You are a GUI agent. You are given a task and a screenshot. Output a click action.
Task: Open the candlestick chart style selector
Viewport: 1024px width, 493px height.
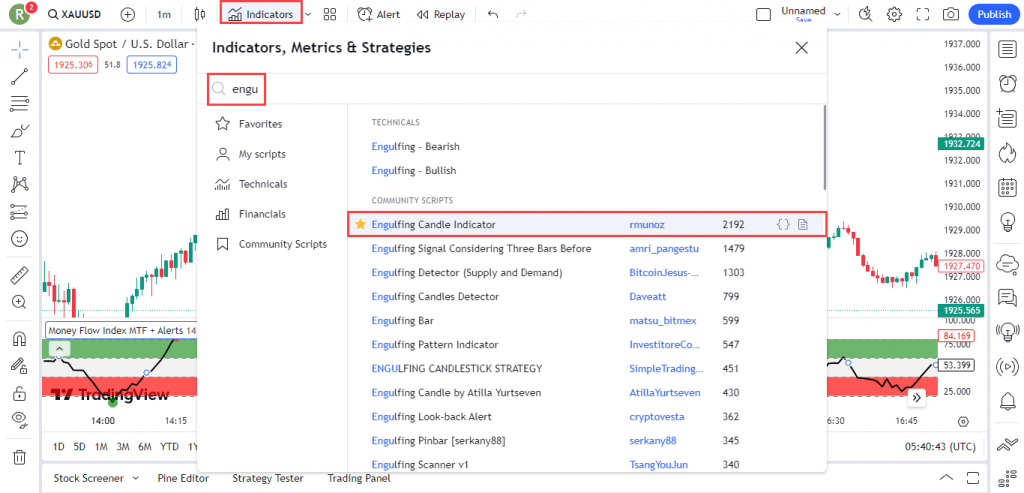pyautogui.click(x=201, y=14)
